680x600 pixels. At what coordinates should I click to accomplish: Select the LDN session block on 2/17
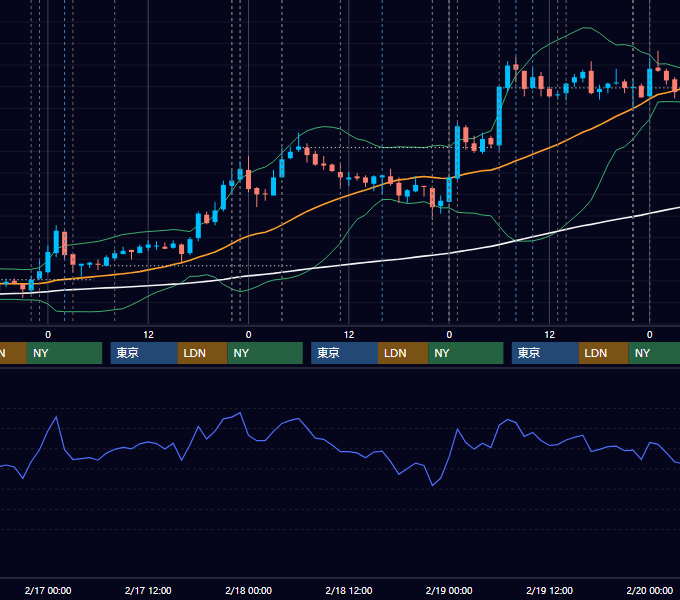coord(203,353)
